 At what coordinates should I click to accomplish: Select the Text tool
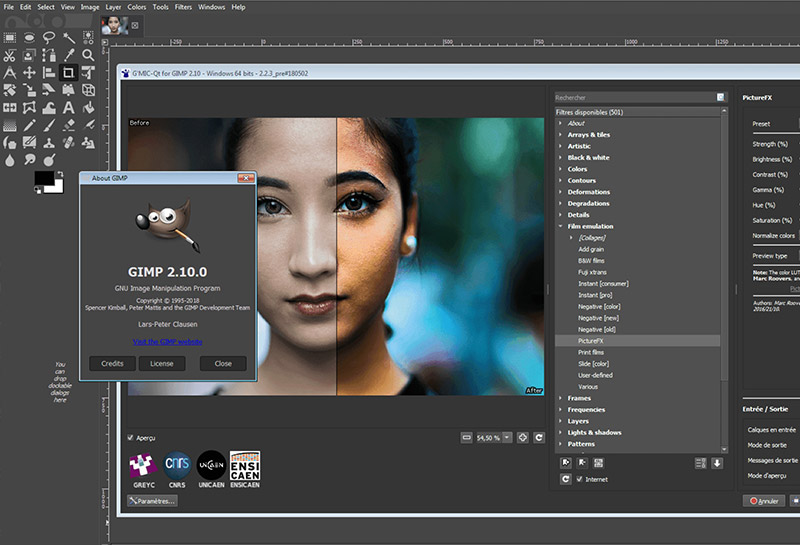[x=68, y=108]
